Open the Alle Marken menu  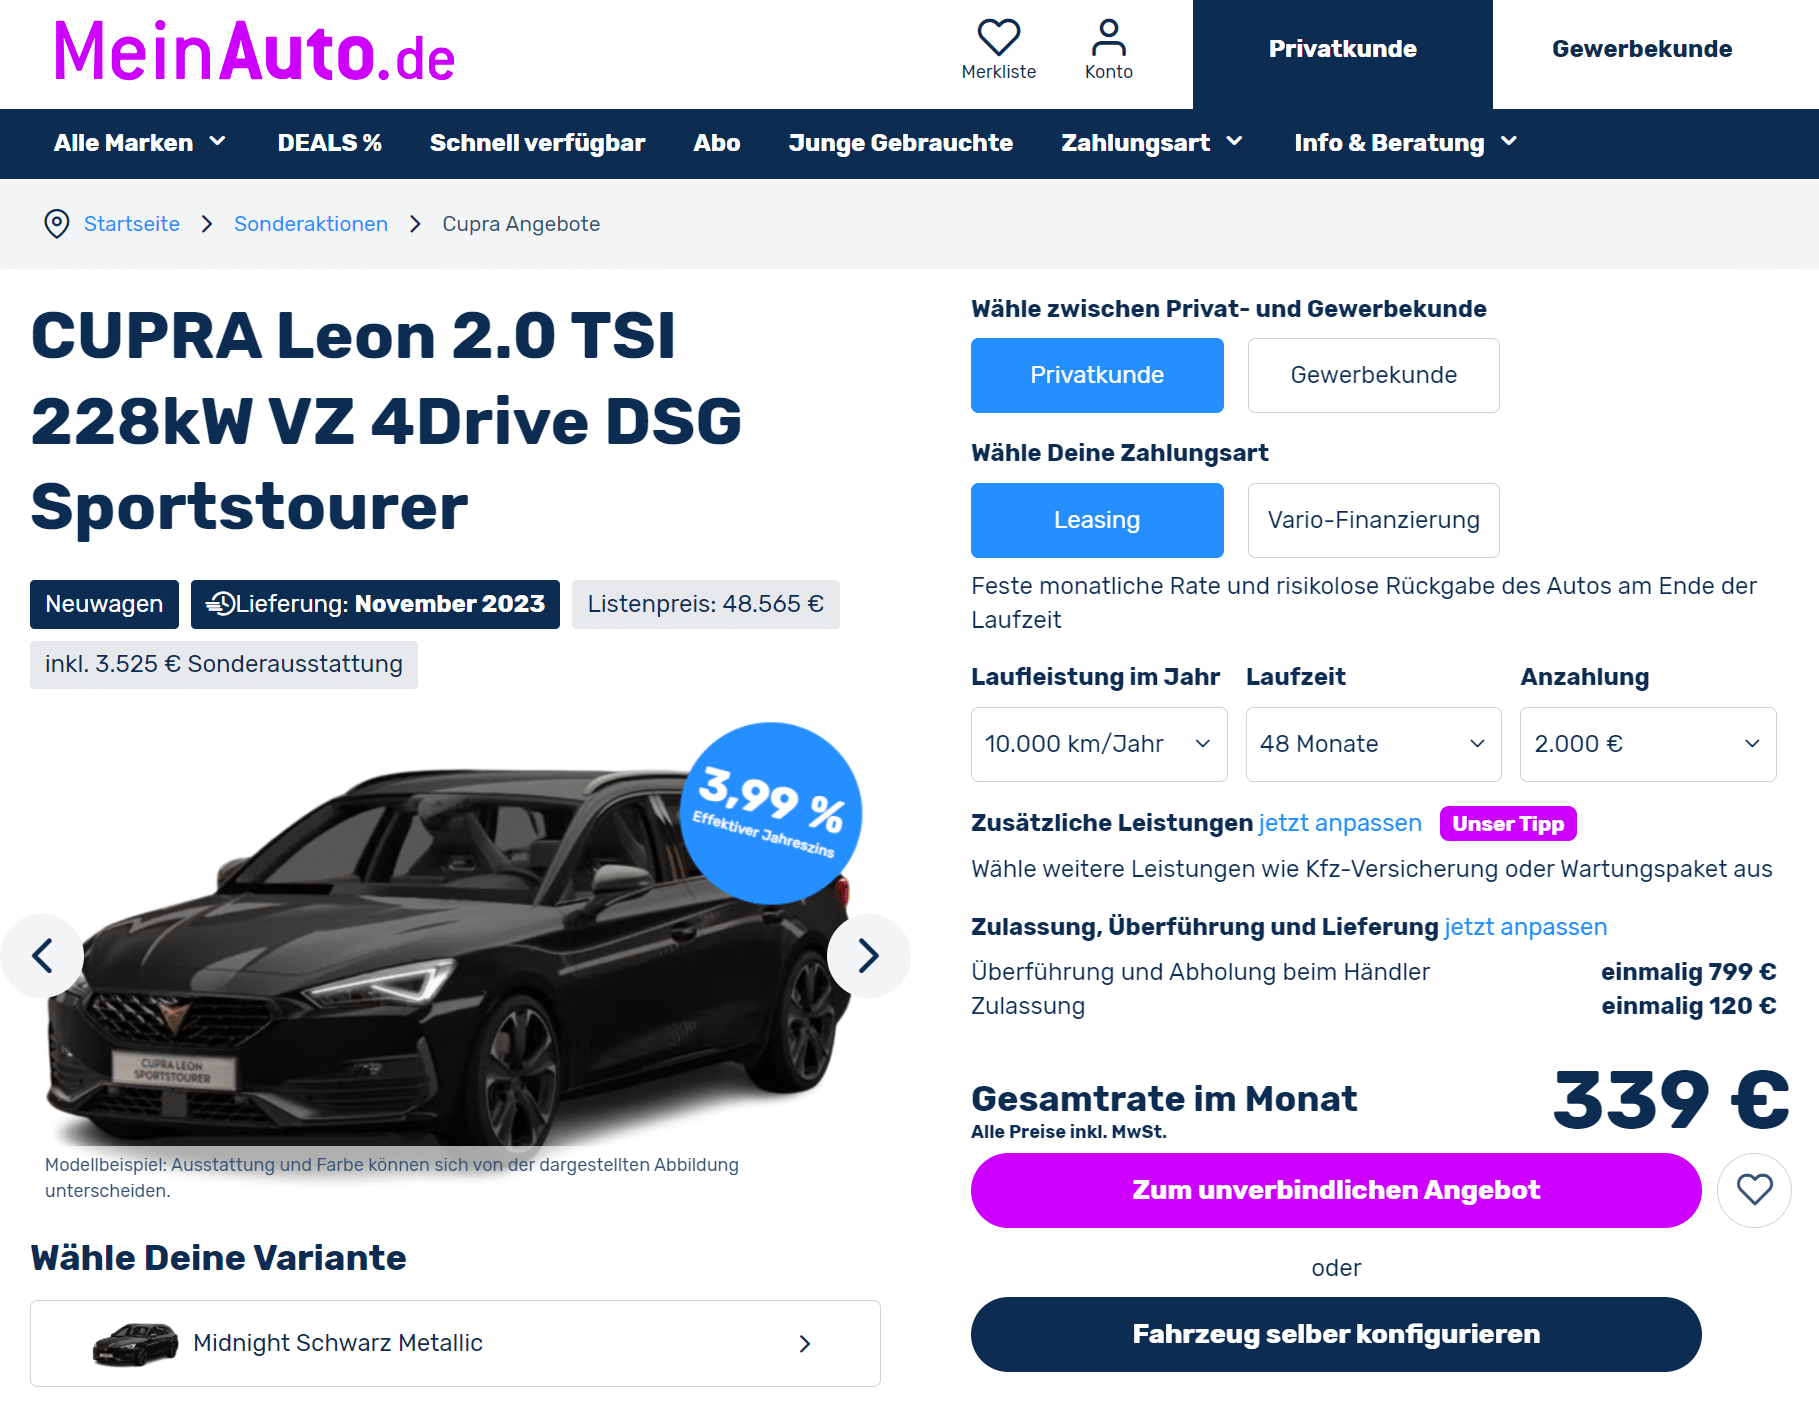pos(140,143)
